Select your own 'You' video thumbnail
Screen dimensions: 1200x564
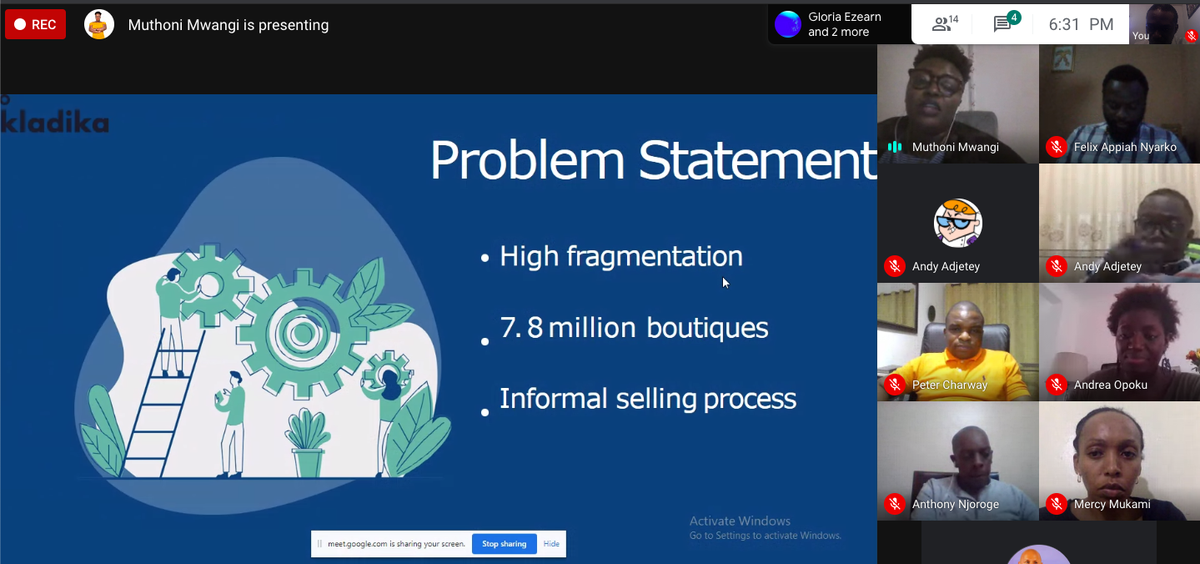click(1164, 24)
